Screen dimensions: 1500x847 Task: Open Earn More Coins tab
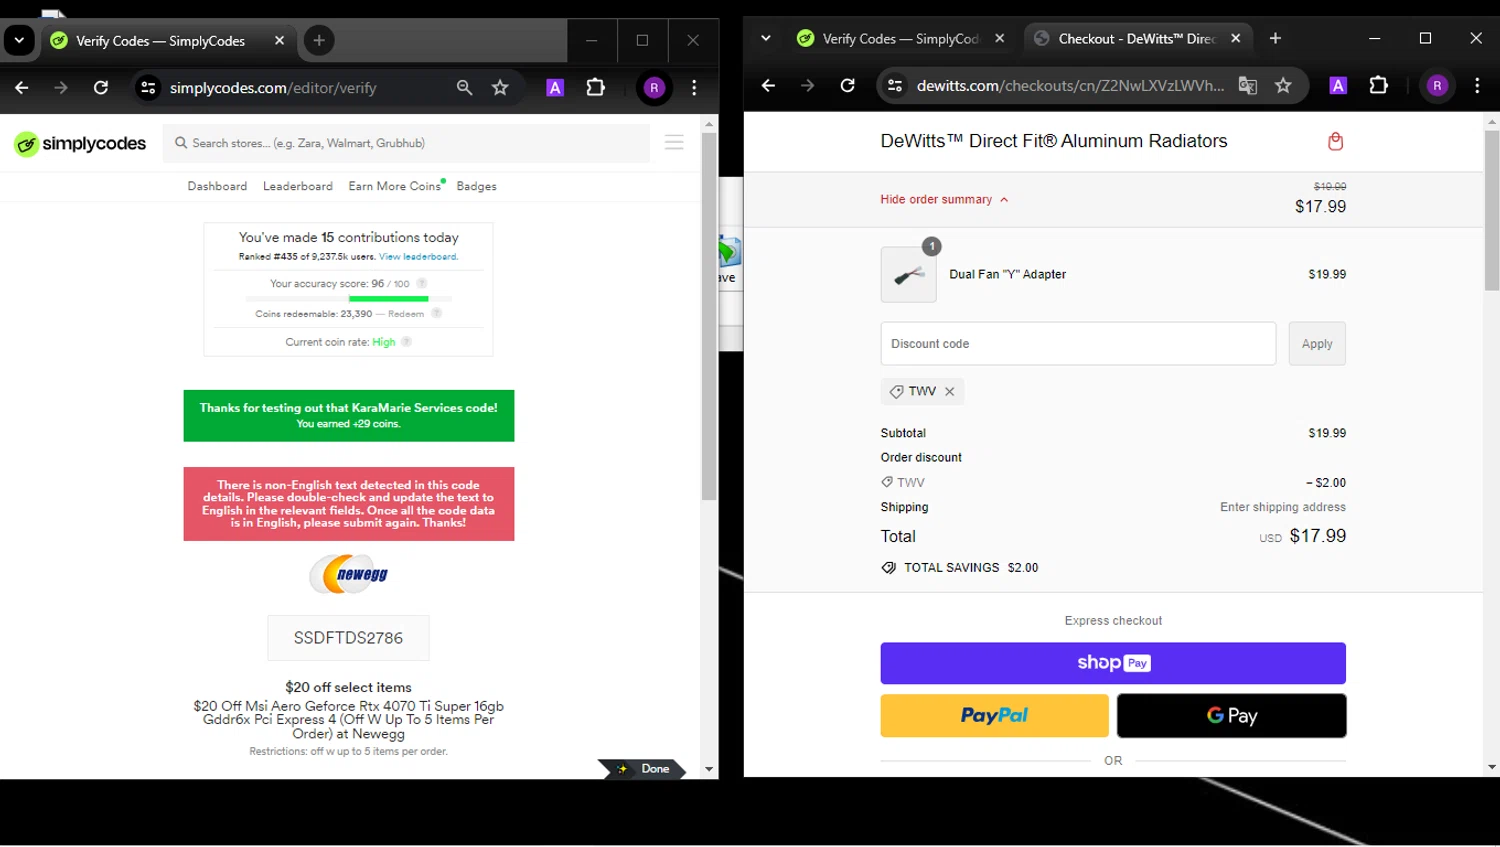394,186
